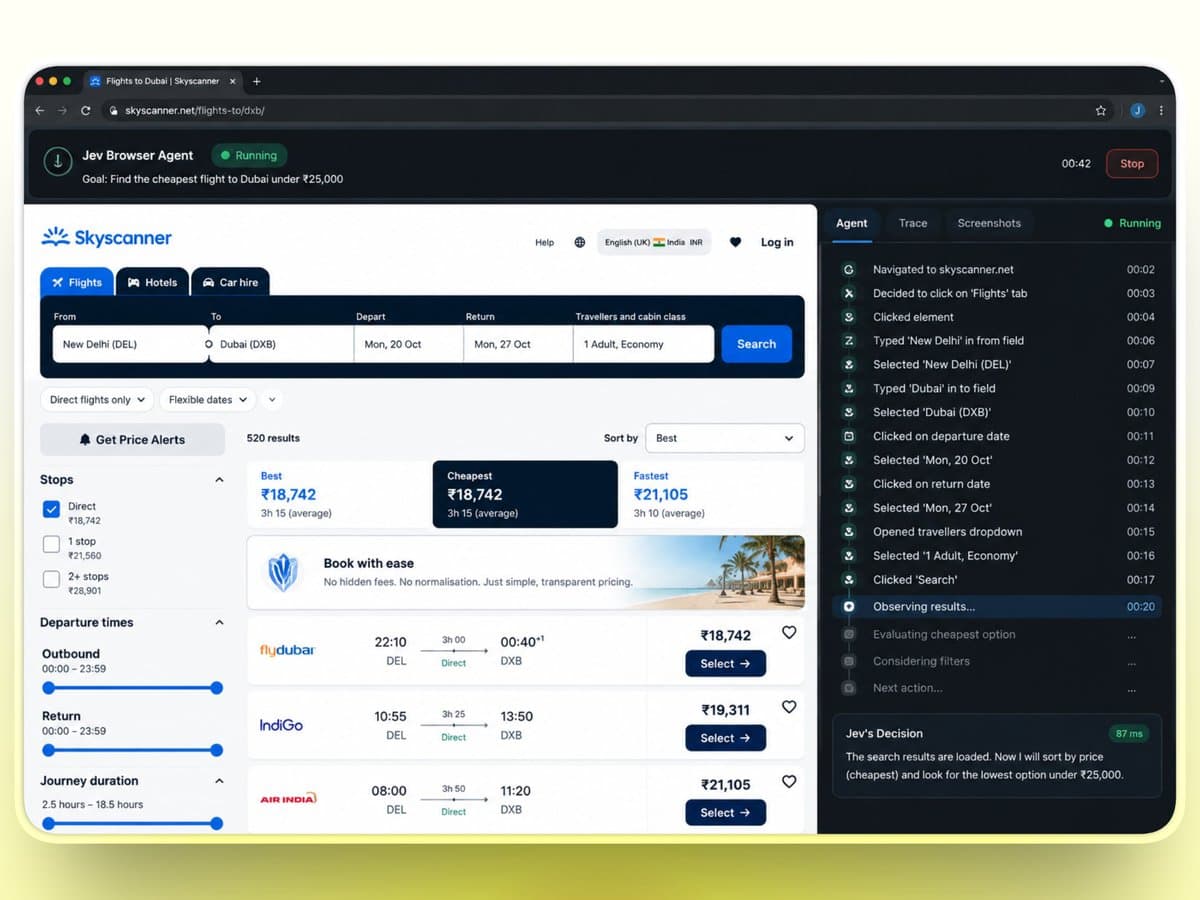
Task: Switch to the Car hire tab
Action: point(230,282)
